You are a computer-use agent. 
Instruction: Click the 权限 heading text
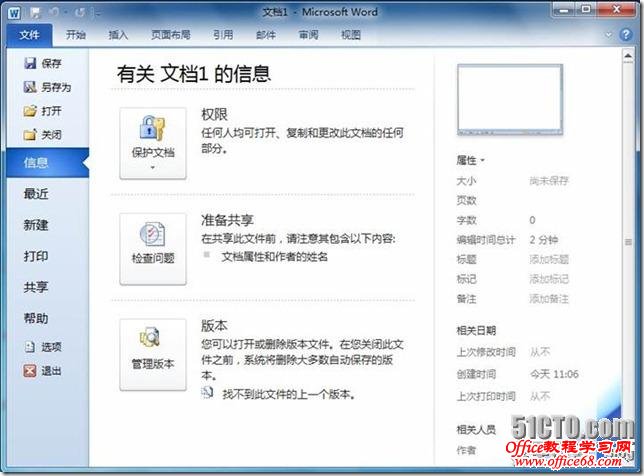point(214,114)
